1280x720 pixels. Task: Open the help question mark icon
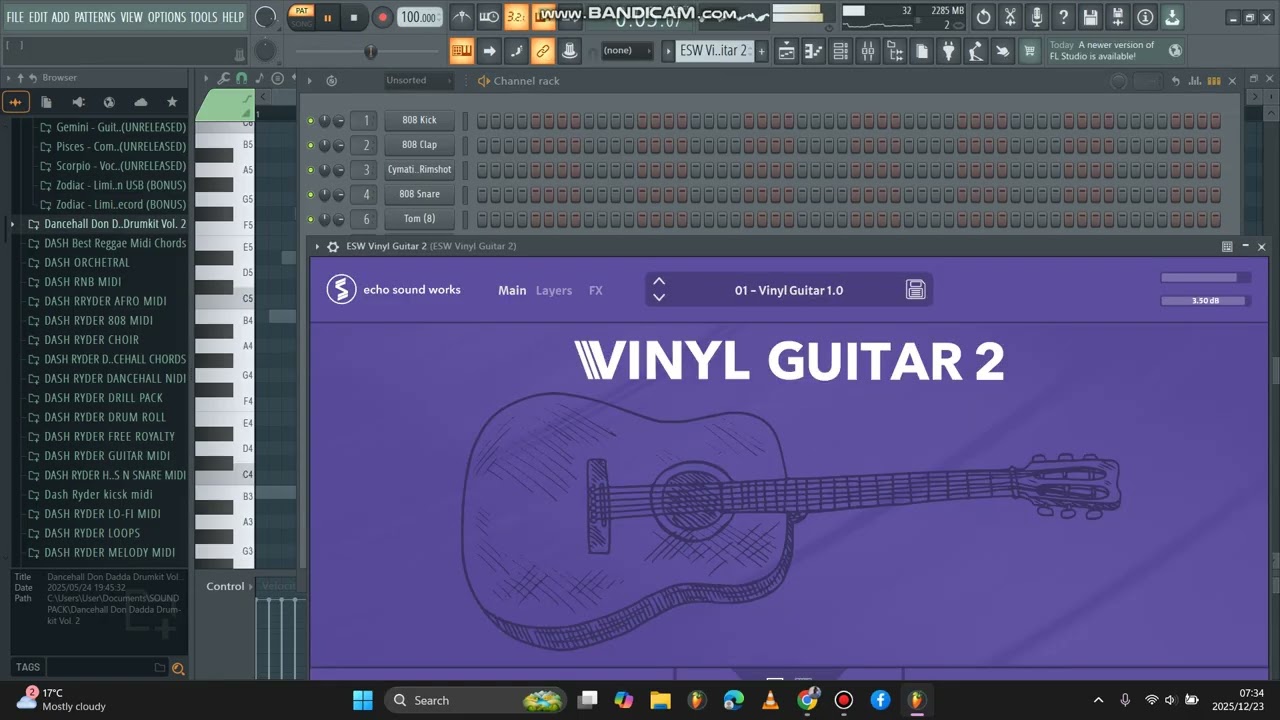[x=1063, y=17]
